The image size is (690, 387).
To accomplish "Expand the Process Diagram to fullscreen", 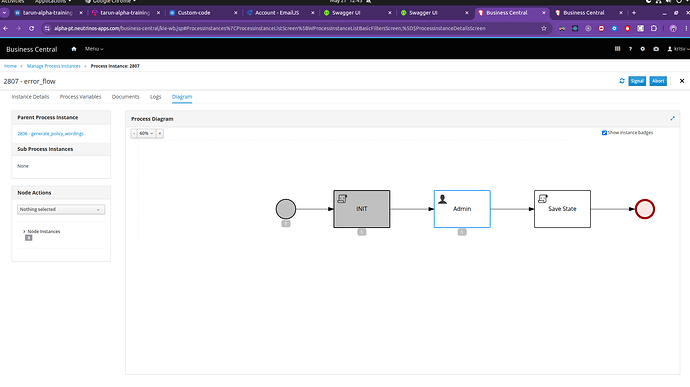I will 672,118.
